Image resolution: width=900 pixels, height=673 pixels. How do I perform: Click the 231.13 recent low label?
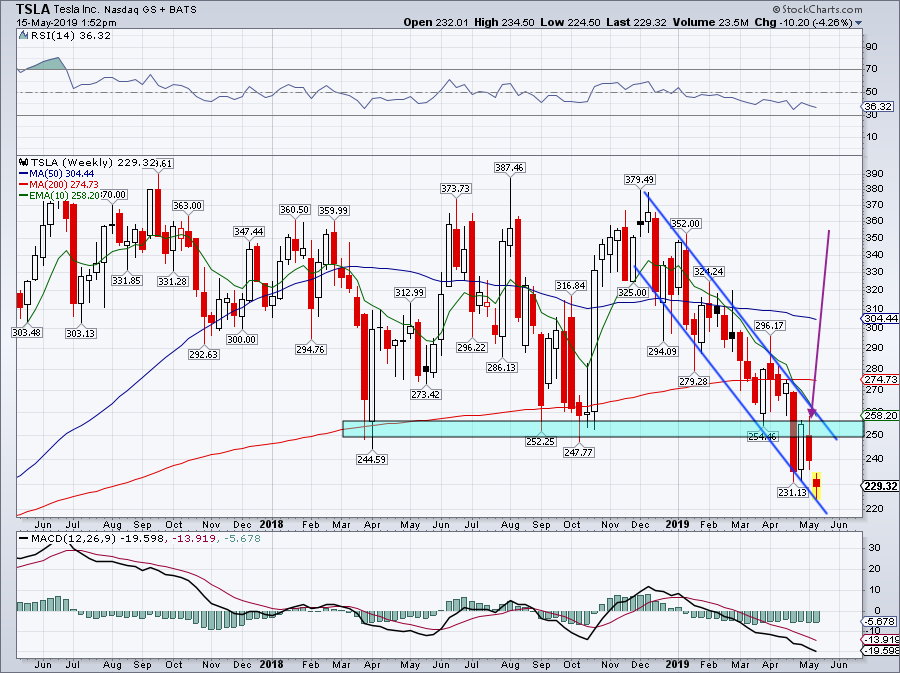[793, 492]
